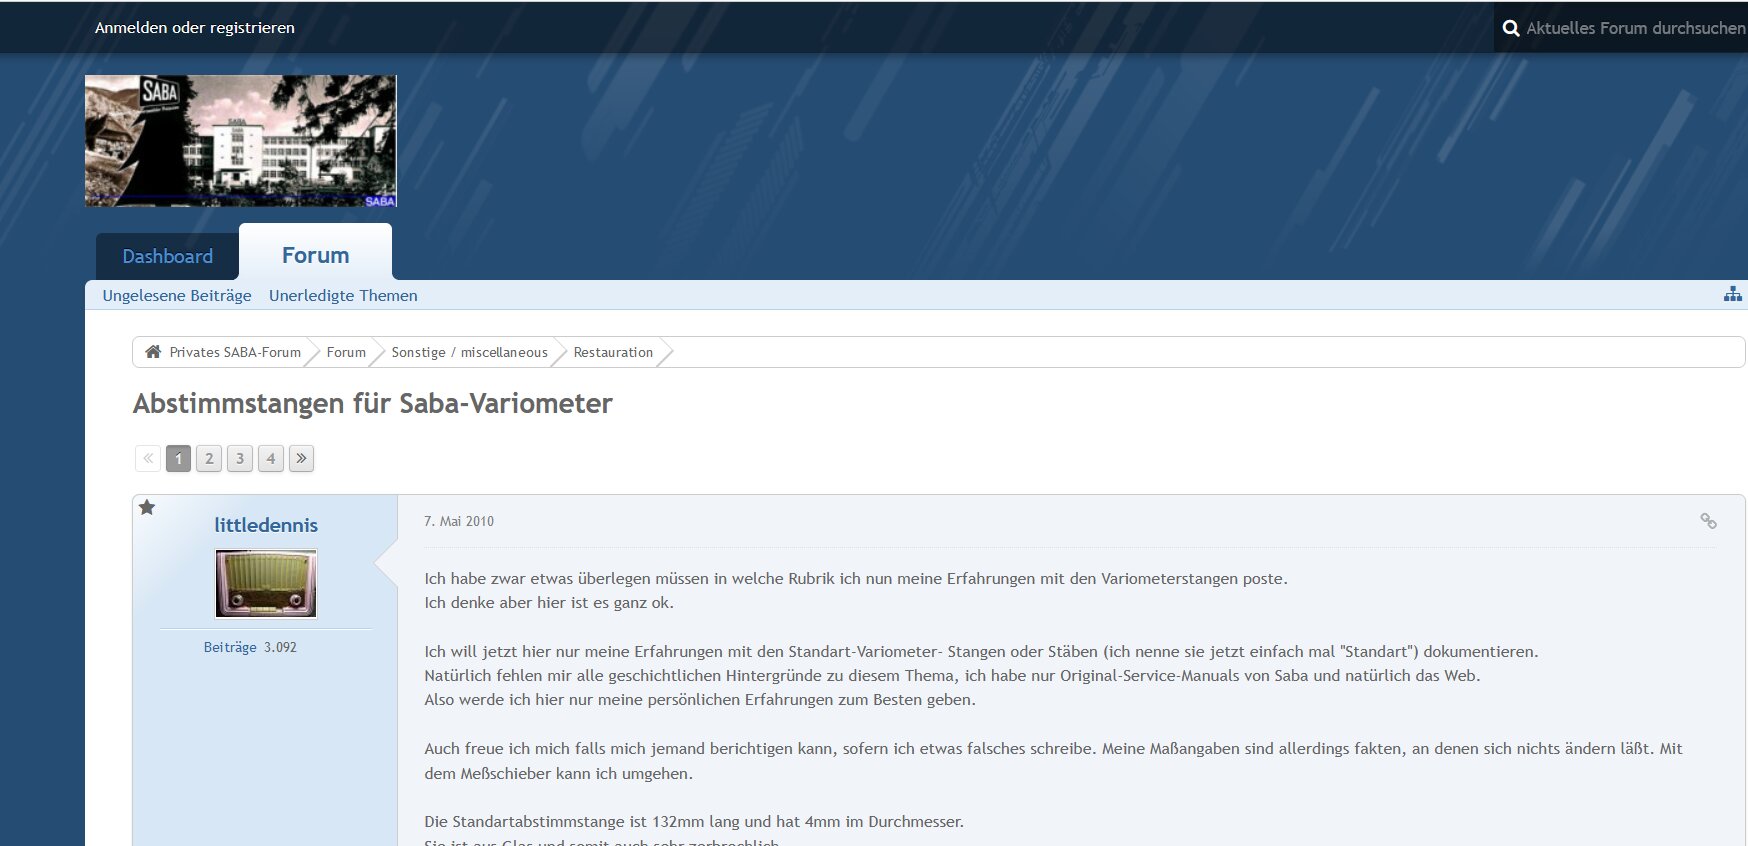Open 'Unerledigte Themen' submenu item

343,296
